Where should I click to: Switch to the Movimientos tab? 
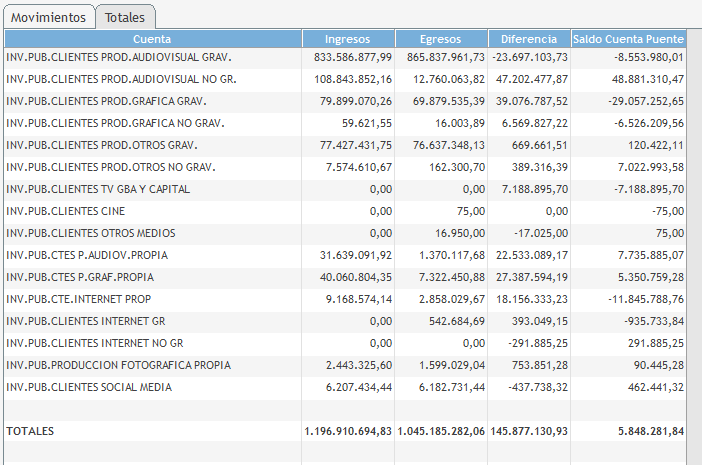point(49,18)
